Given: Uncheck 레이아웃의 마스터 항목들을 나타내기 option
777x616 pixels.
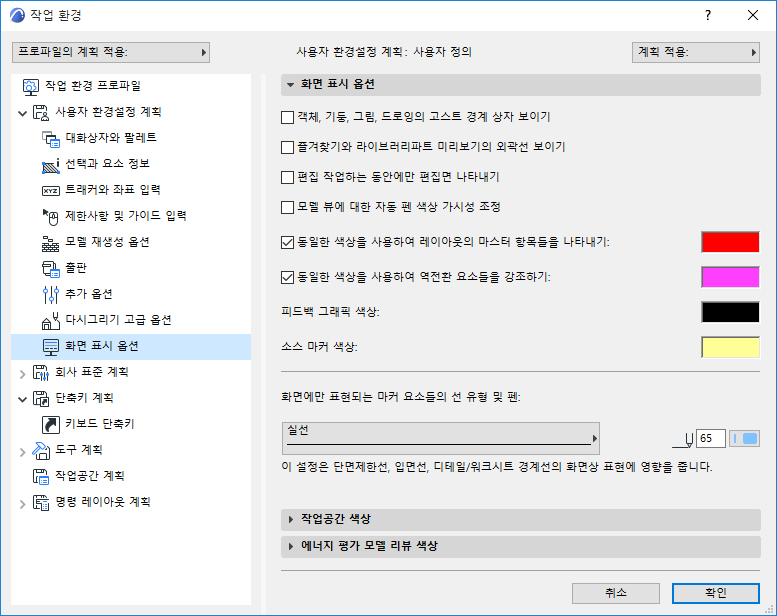Looking at the screenshot, I should pyautogui.click(x=287, y=242).
